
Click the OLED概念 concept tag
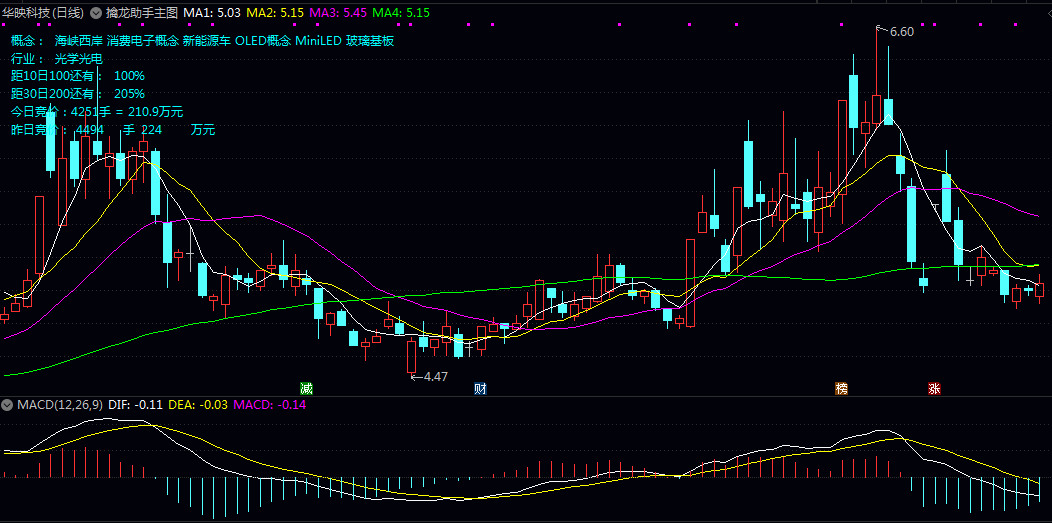263,41
